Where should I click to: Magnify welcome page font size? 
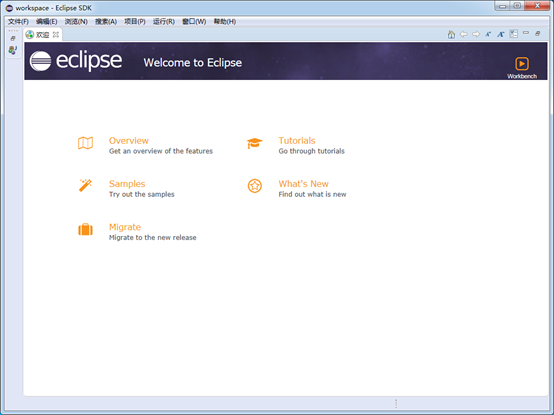click(501, 34)
